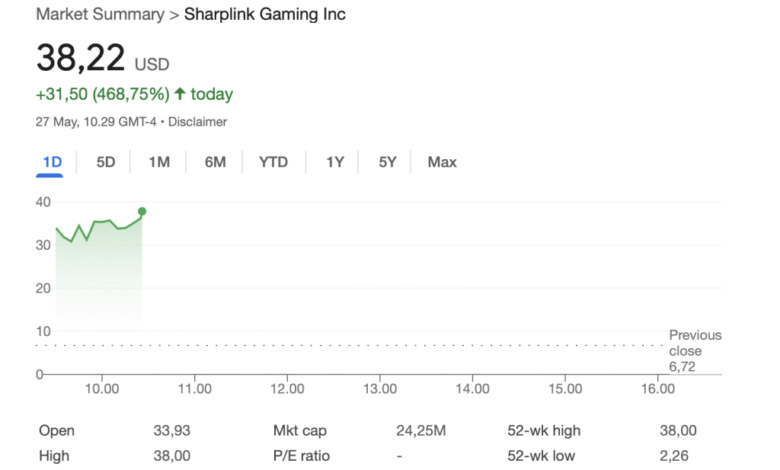Select the 1D time range tab
This screenshot has height=470, width=780.
pos(52,162)
